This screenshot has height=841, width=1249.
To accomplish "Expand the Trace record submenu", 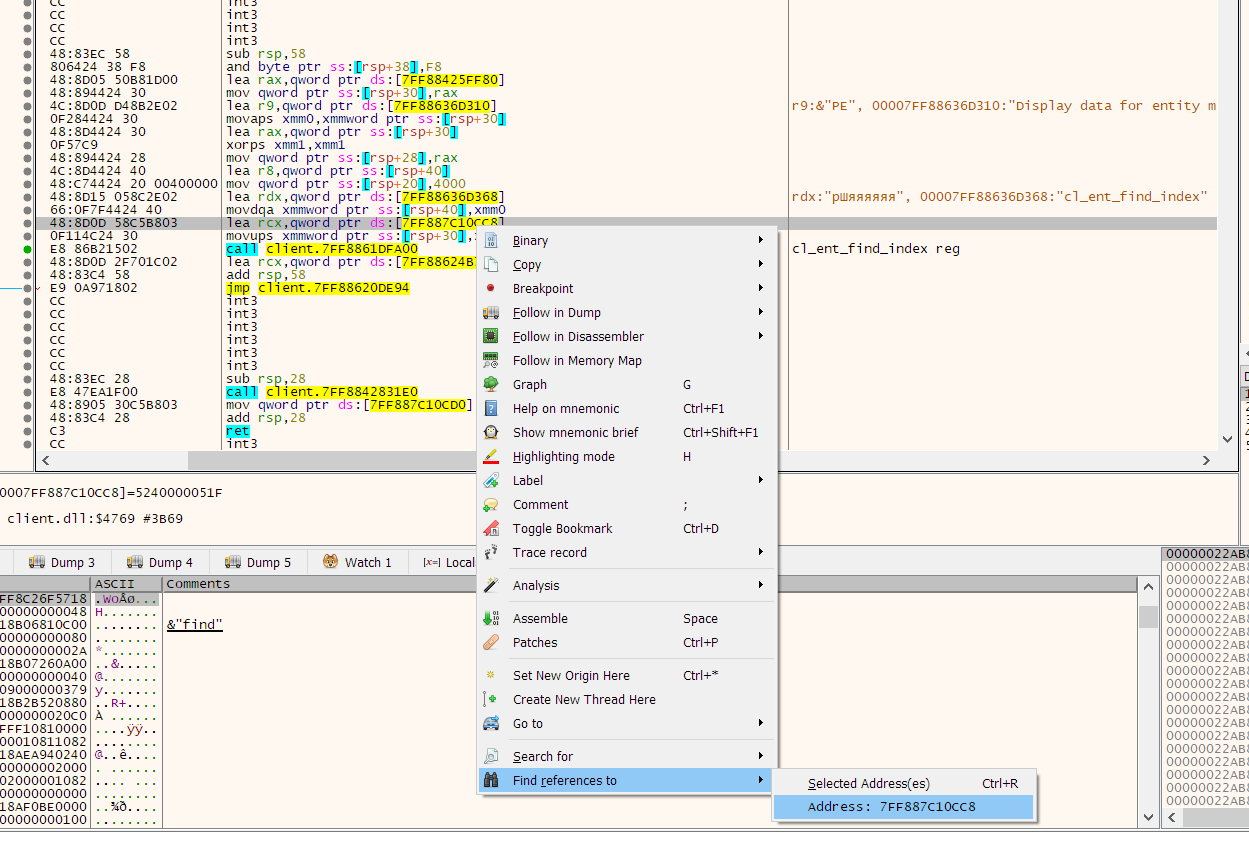I will pyautogui.click(x=761, y=552).
